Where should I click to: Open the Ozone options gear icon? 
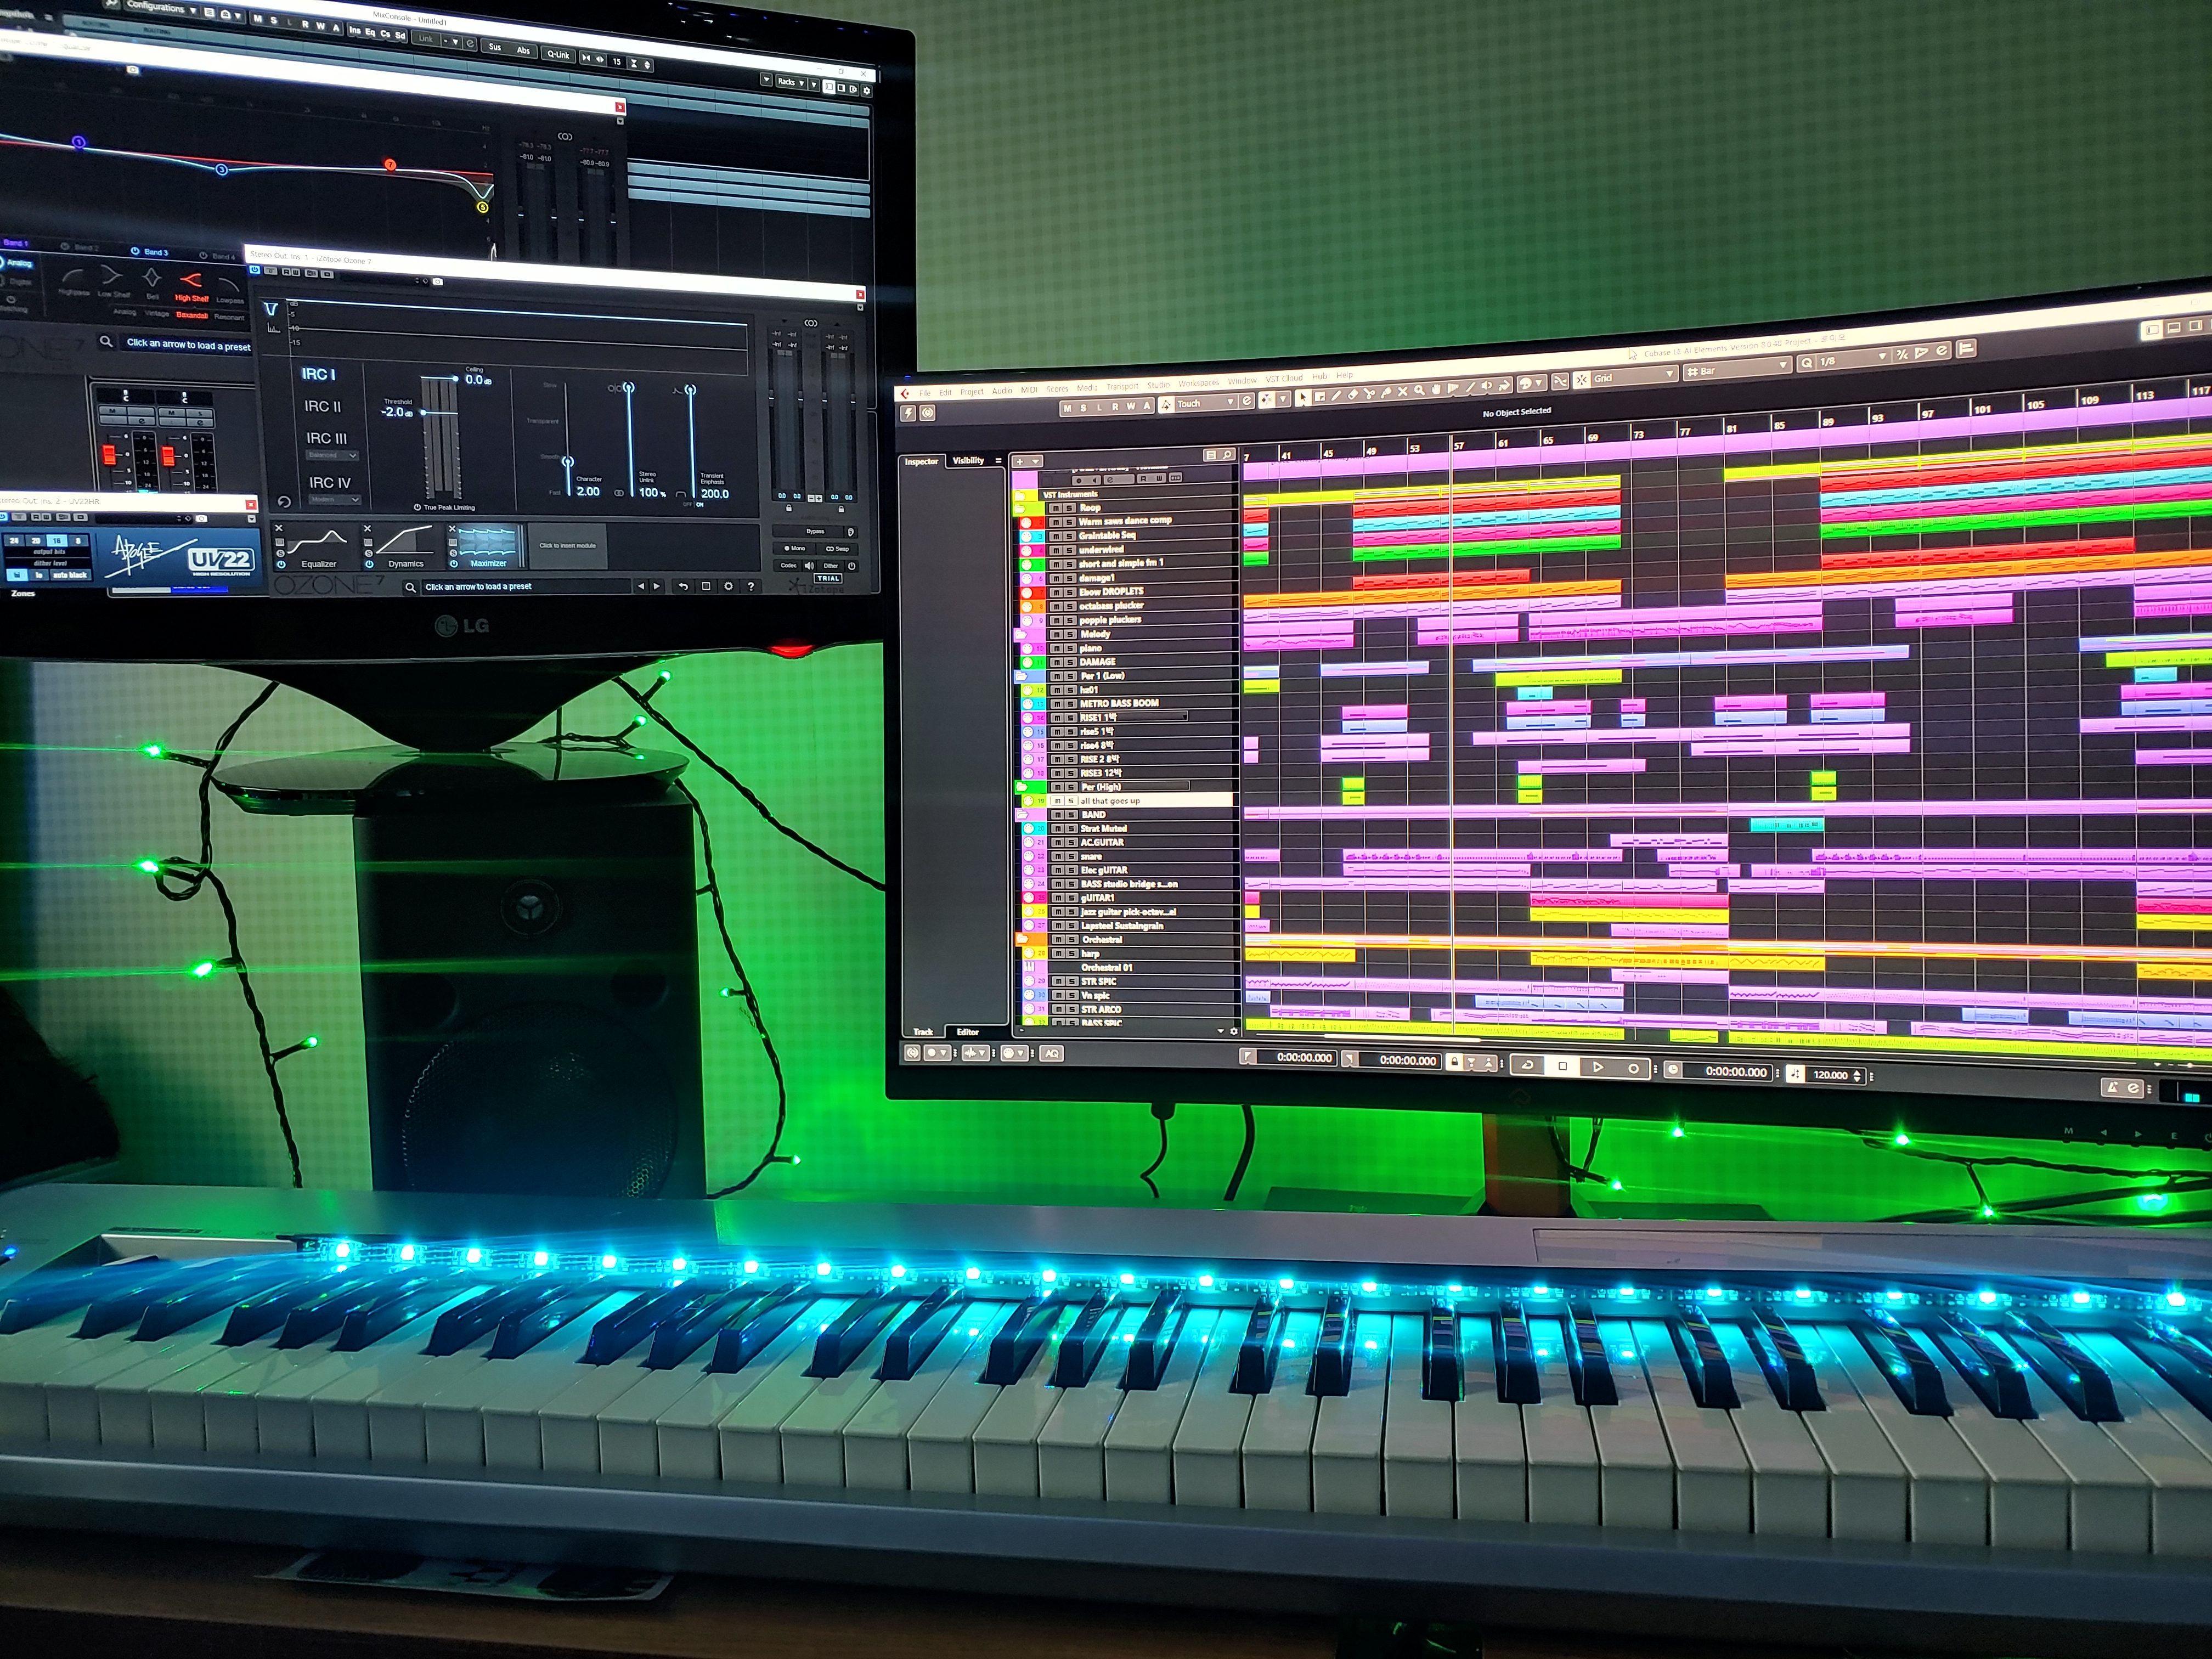729,586
